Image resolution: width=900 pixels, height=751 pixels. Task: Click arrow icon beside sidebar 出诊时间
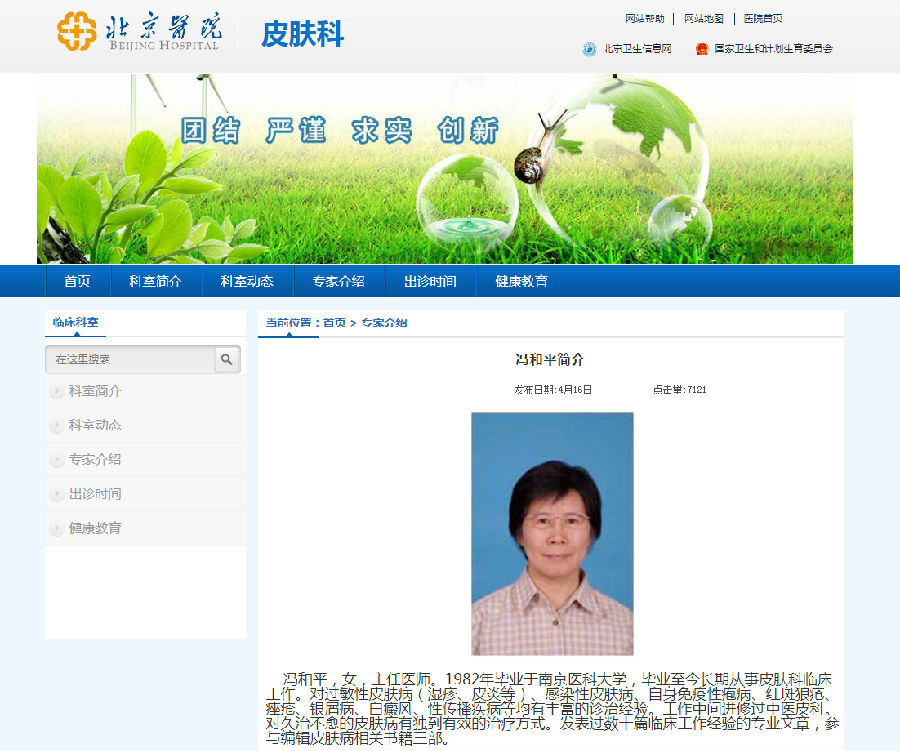coord(57,494)
